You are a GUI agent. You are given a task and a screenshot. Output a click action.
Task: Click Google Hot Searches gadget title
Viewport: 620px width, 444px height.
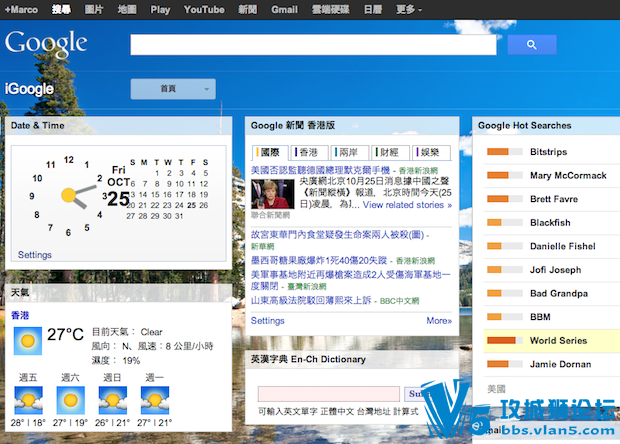point(524,126)
